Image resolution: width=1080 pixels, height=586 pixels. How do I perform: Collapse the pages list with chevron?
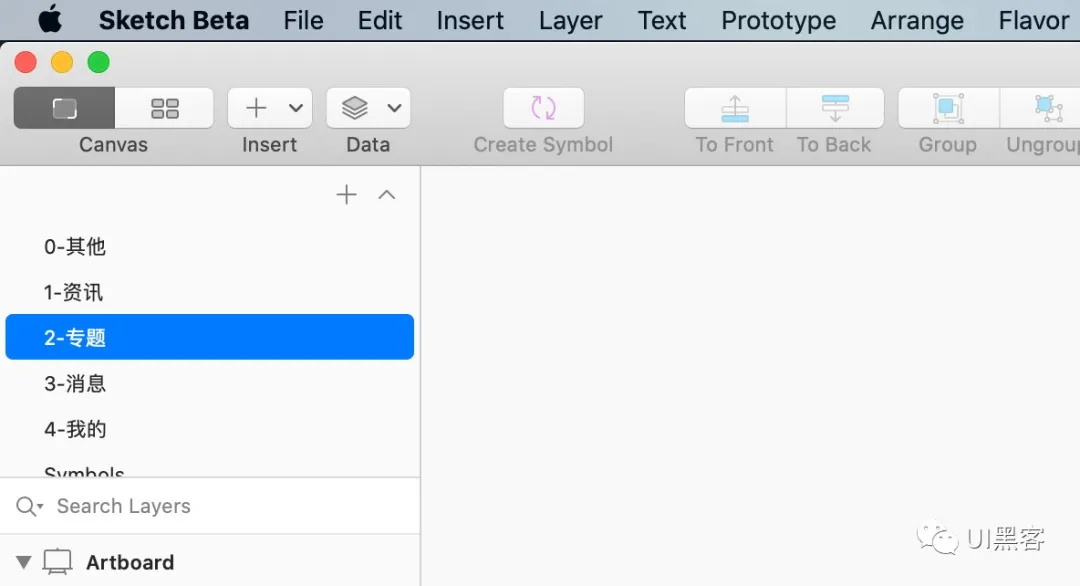387,195
